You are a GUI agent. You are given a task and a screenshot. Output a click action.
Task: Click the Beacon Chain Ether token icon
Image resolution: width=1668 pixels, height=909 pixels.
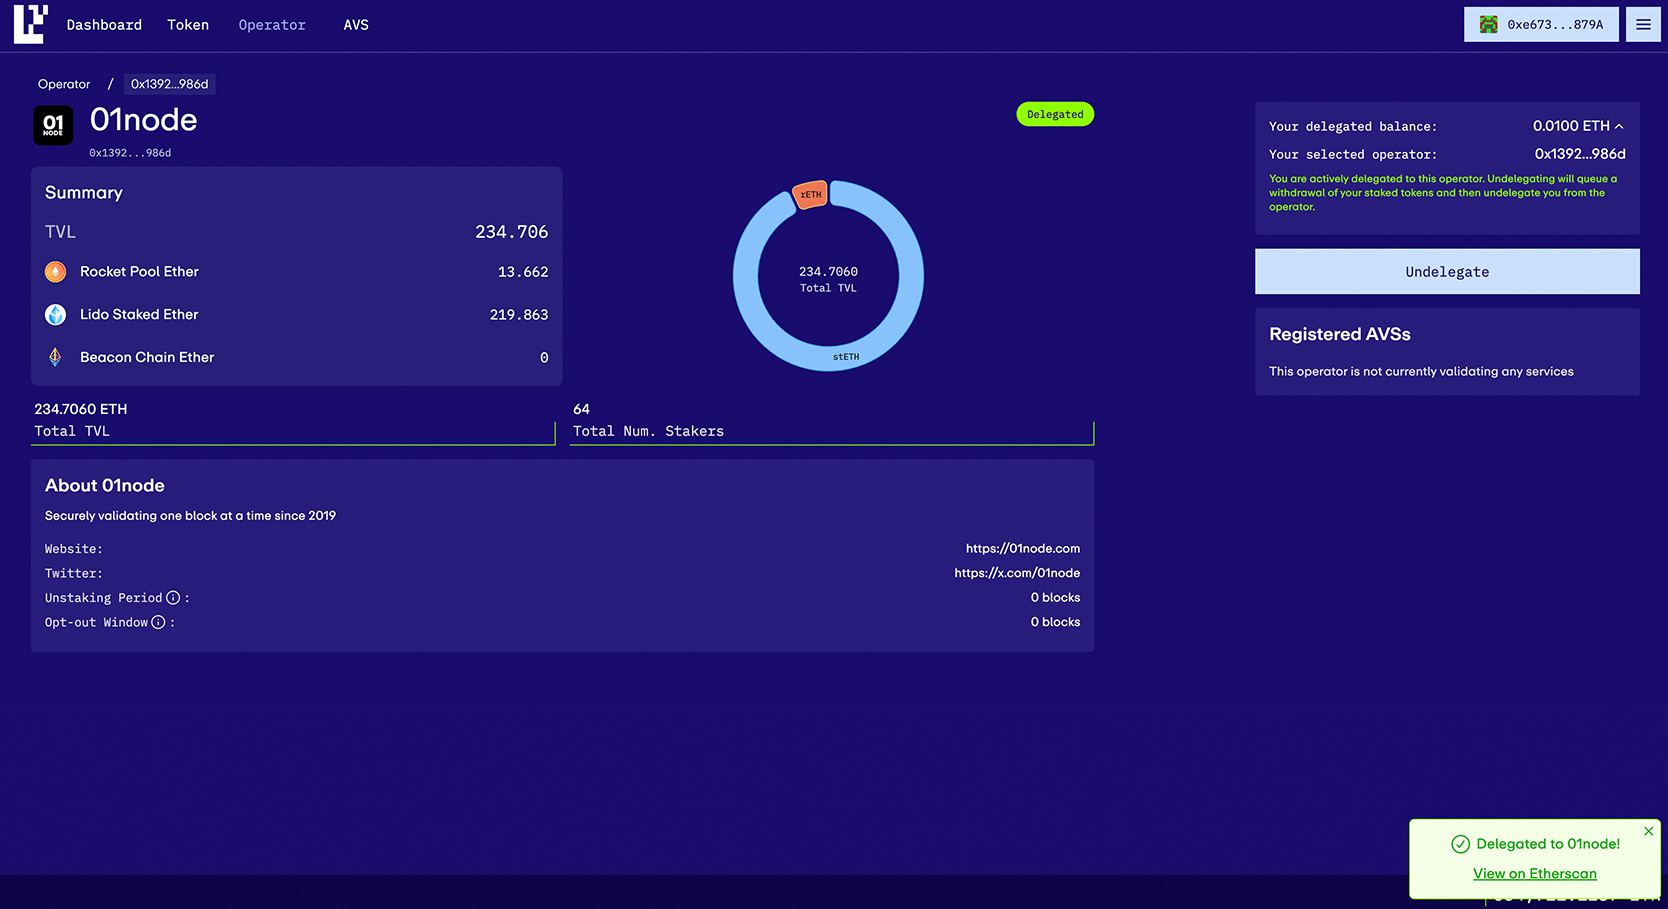coord(56,357)
